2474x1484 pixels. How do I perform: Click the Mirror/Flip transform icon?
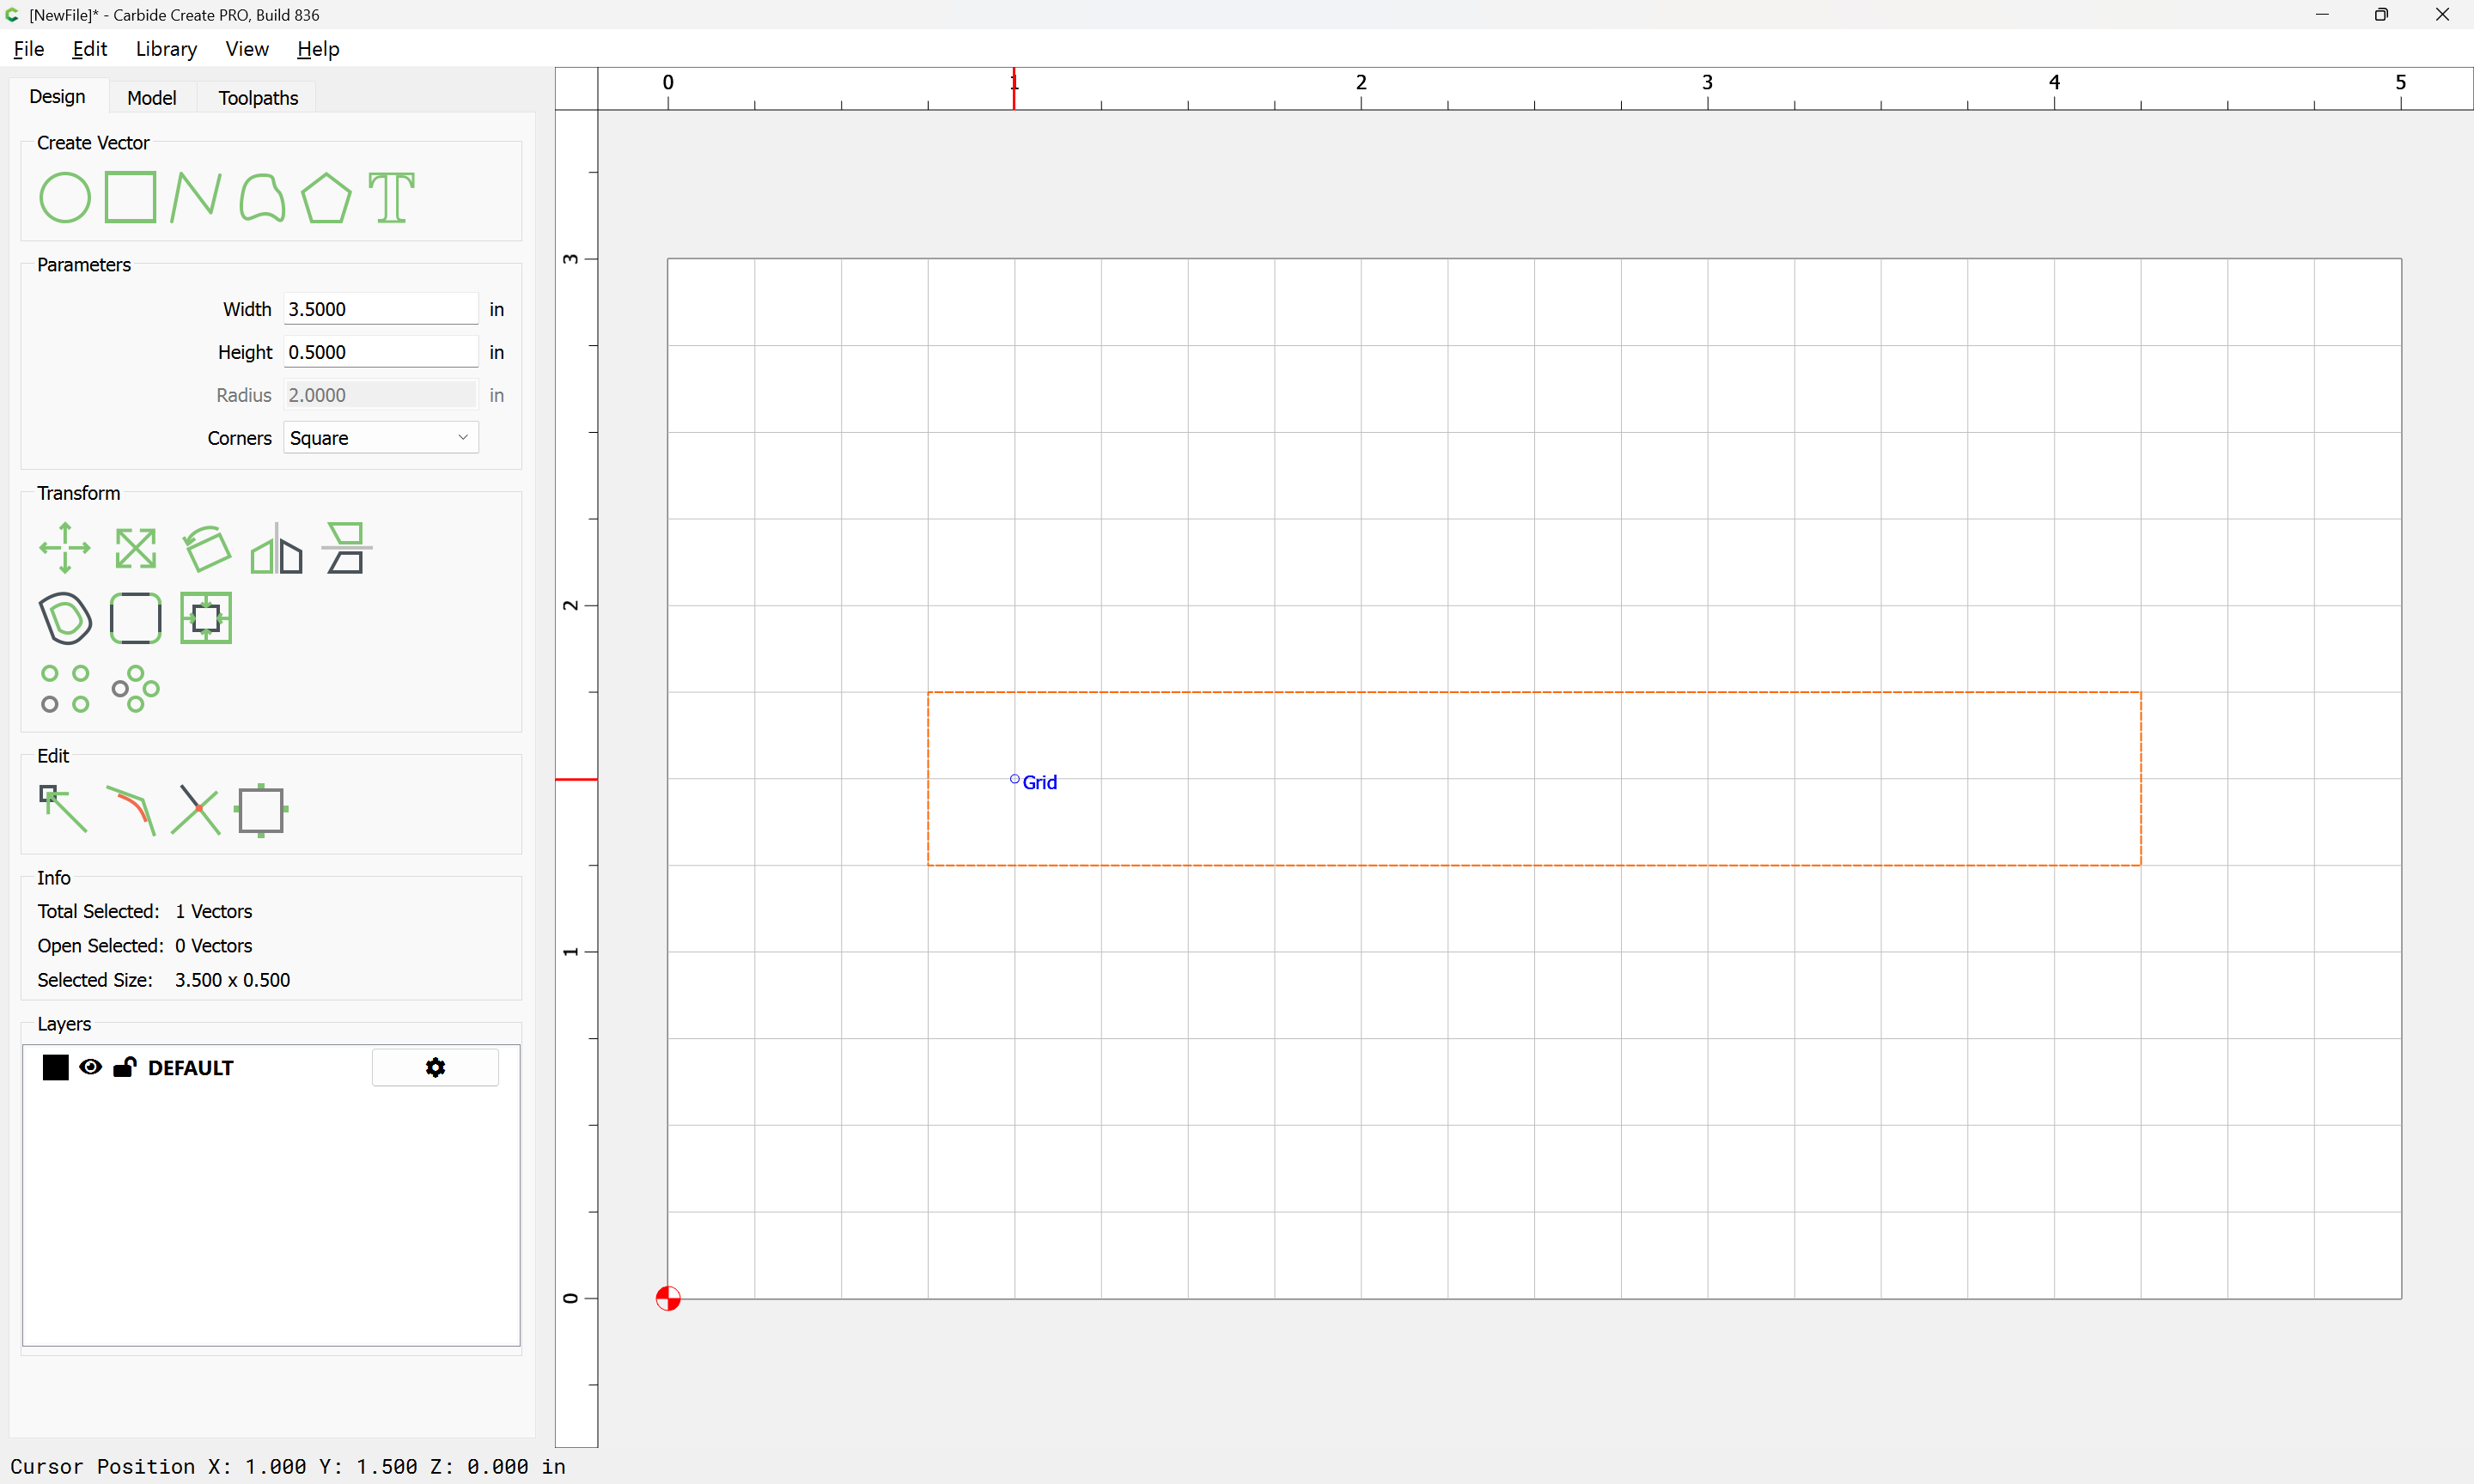pos(276,548)
